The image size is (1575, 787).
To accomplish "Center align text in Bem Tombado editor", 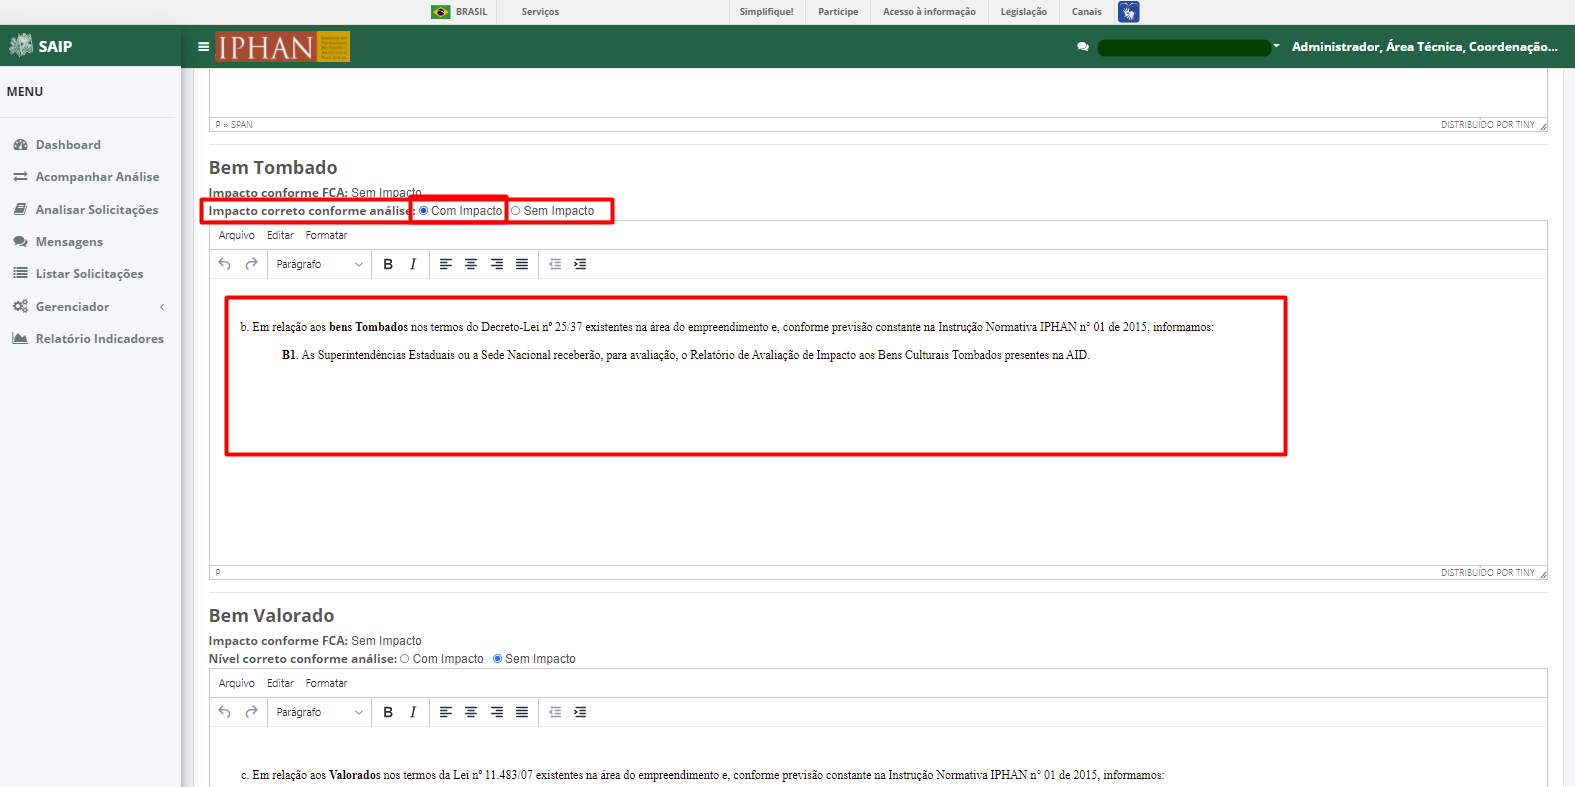I will [471, 264].
